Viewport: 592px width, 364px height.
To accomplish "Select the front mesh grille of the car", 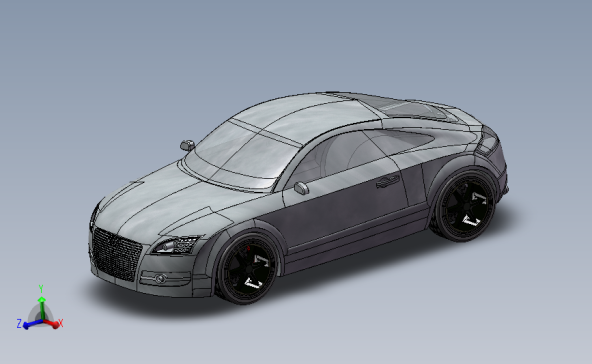I will point(116,254).
